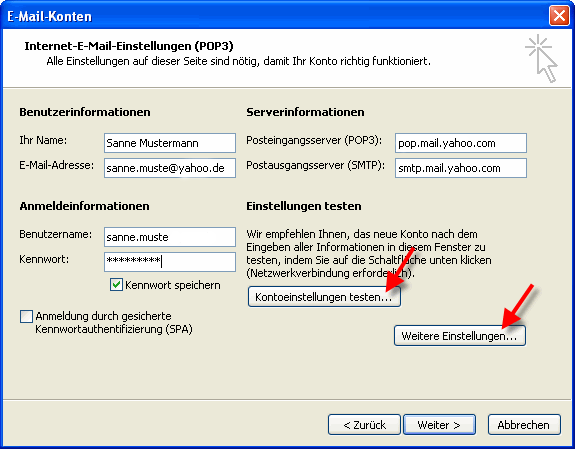Click the Kennwort label

click(44, 259)
